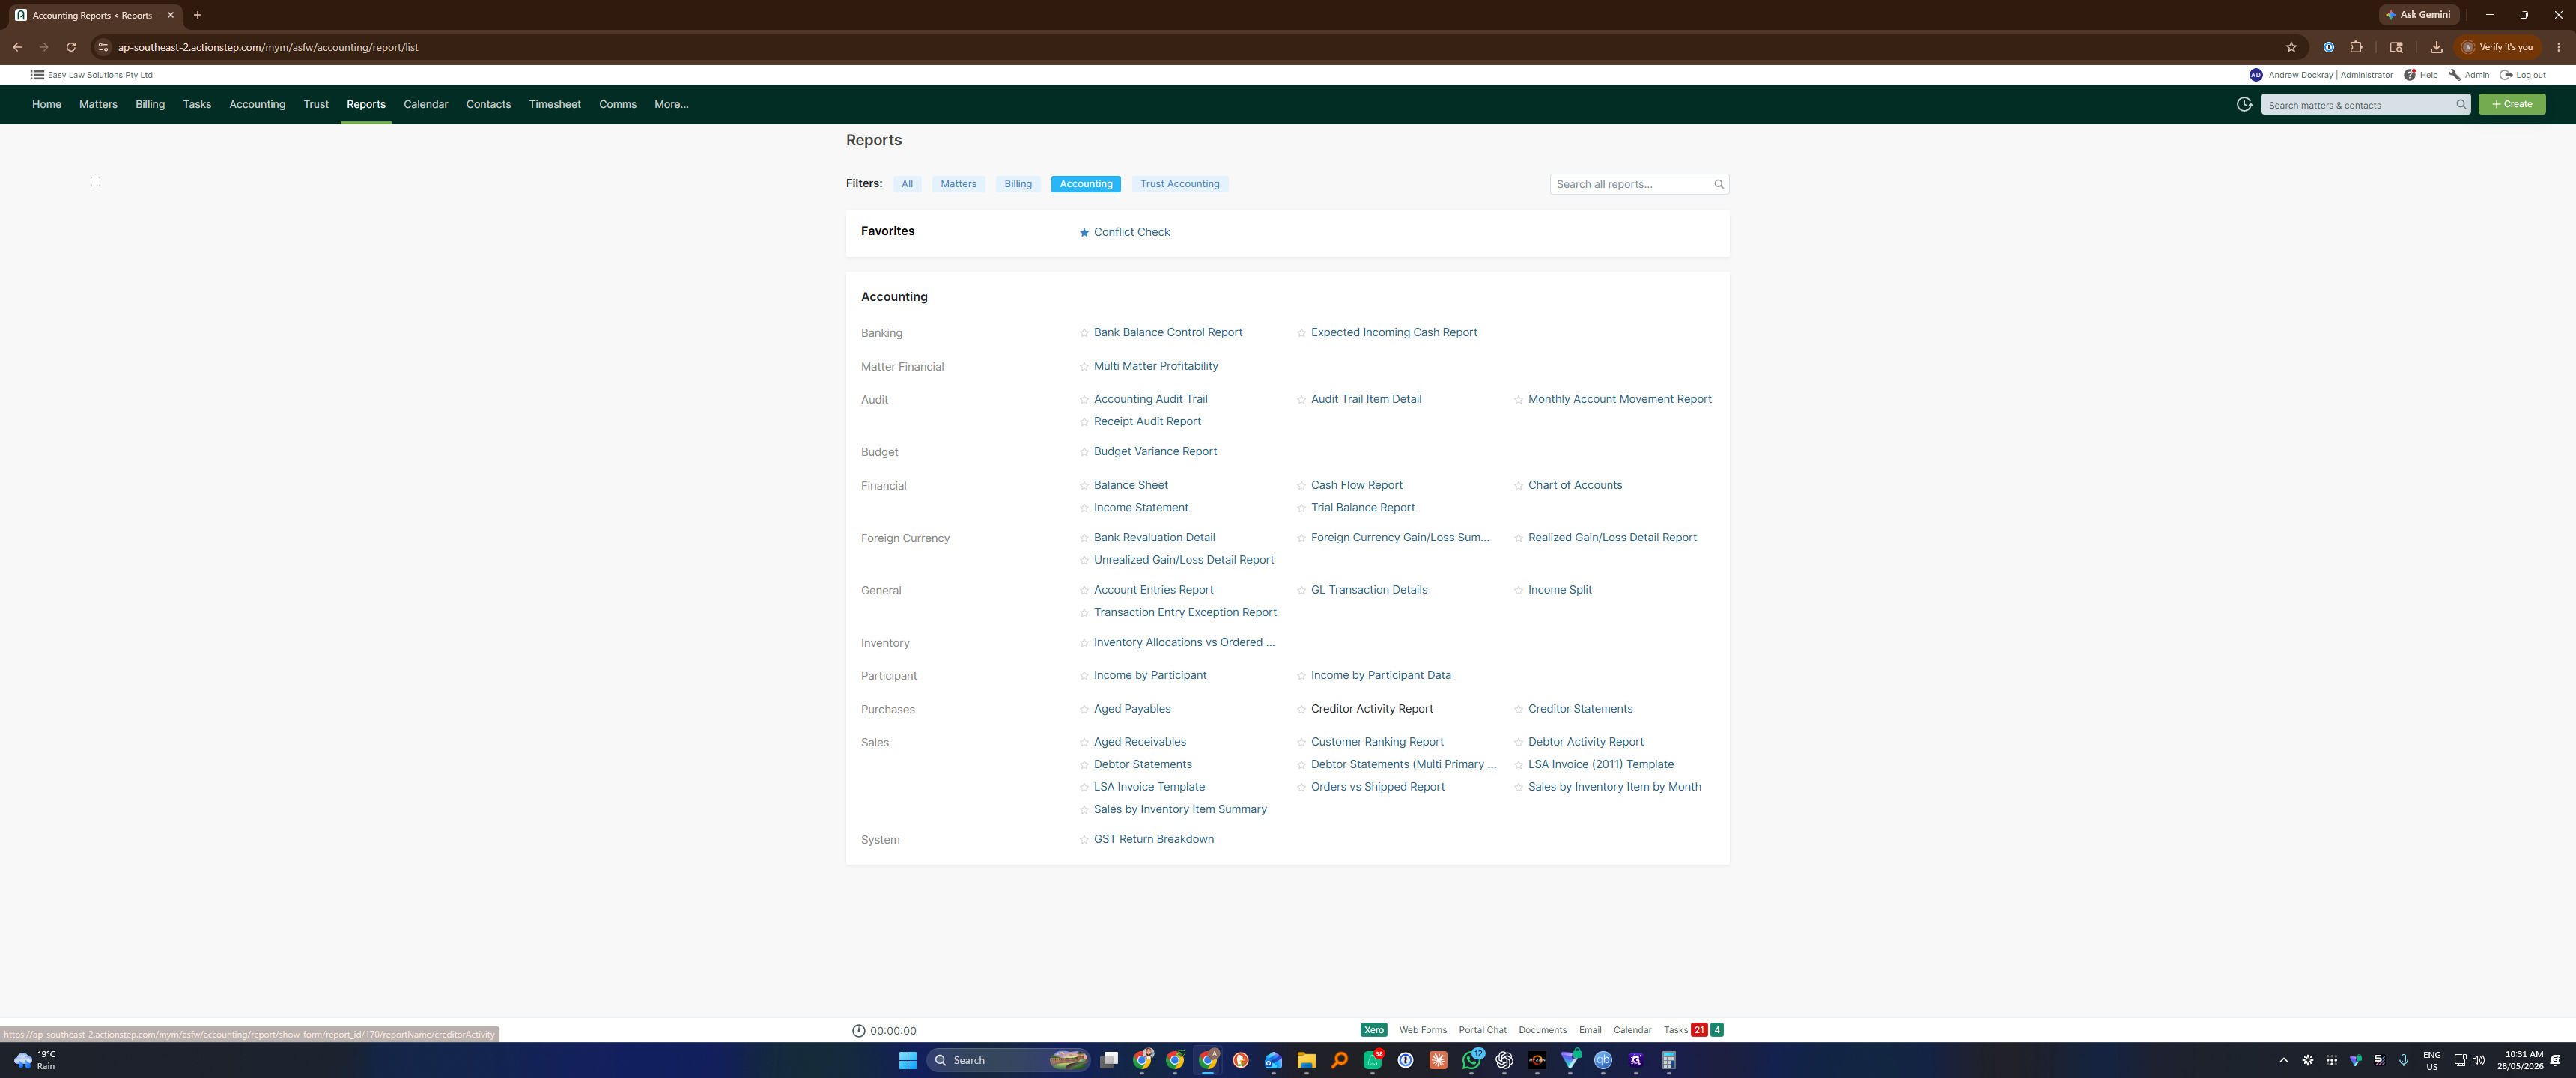Viewport: 2576px width, 1078px height.
Task: Open the Trust menu
Action: [x=316, y=104]
